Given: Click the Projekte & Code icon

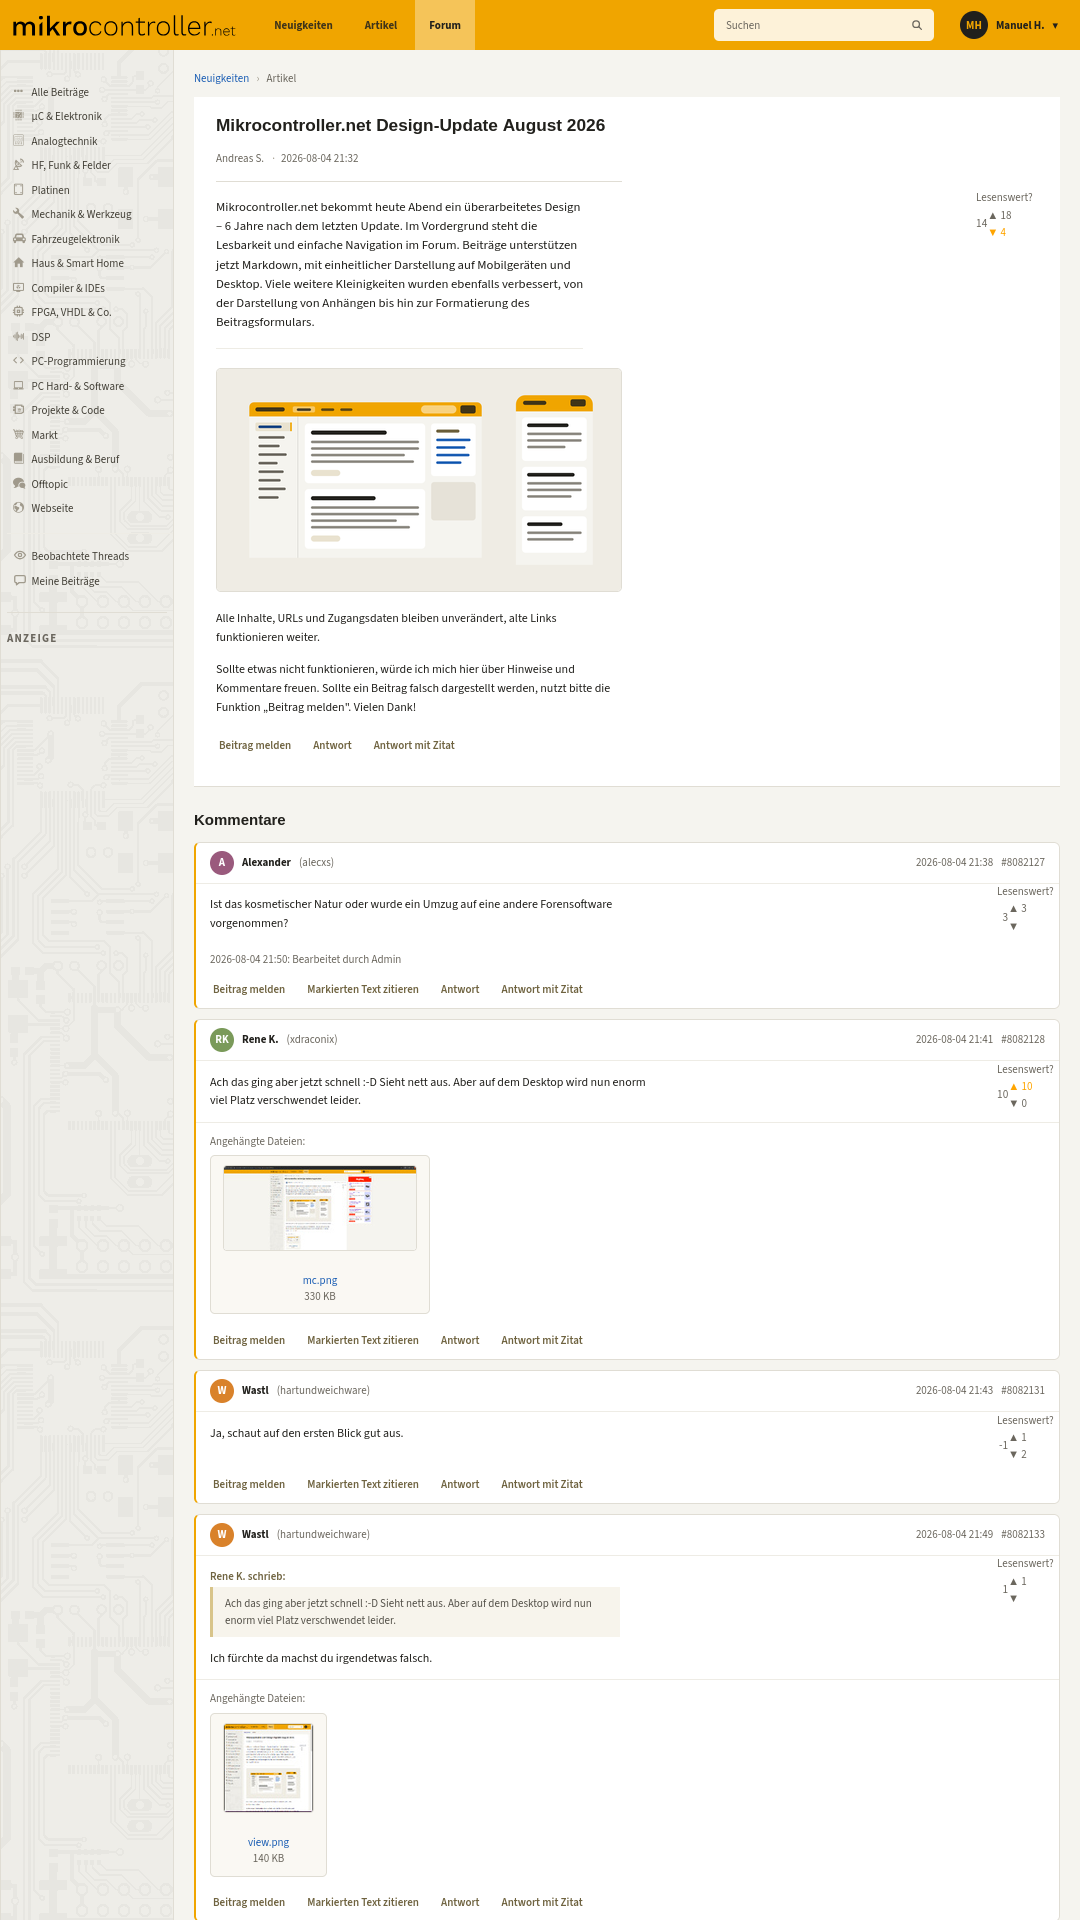Looking at the screenshot, I should [18, 410].
